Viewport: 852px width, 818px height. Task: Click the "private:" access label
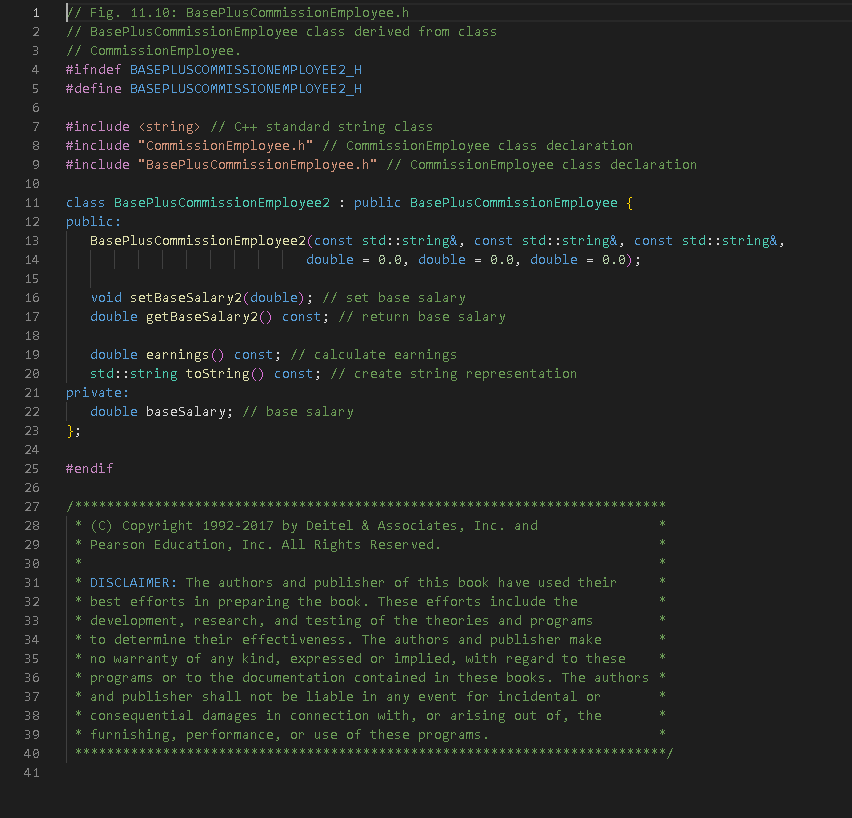click(97, 393)
